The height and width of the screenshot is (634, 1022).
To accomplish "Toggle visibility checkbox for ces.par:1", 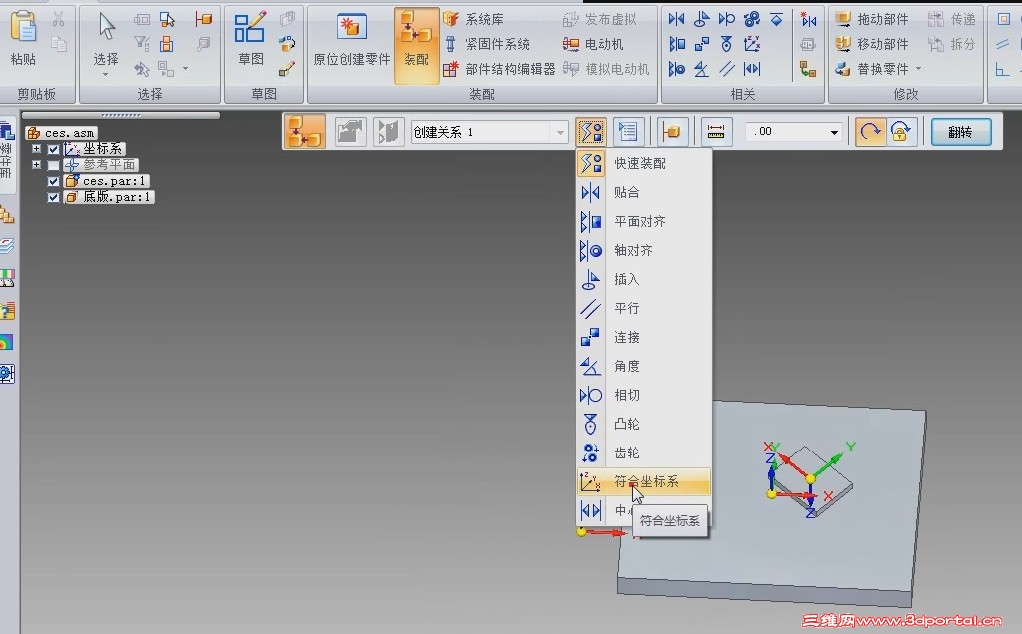I will coord(54,182).
